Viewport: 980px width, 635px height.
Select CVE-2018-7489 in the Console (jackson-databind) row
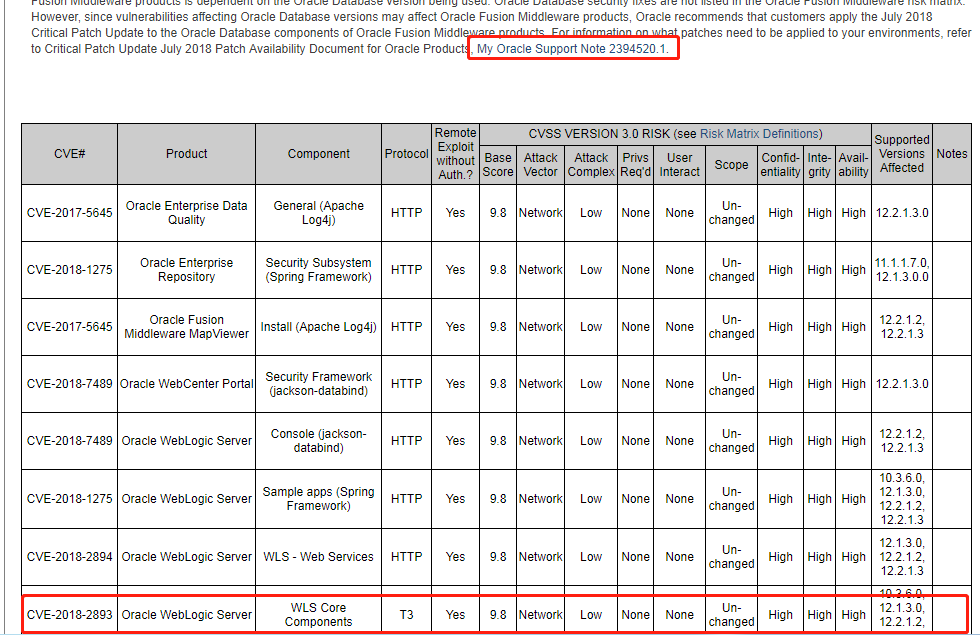[x=69, y=441]
